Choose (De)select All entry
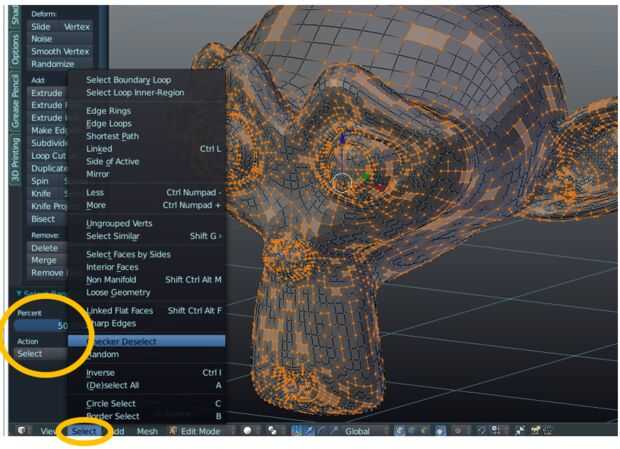 coord(146,385)
